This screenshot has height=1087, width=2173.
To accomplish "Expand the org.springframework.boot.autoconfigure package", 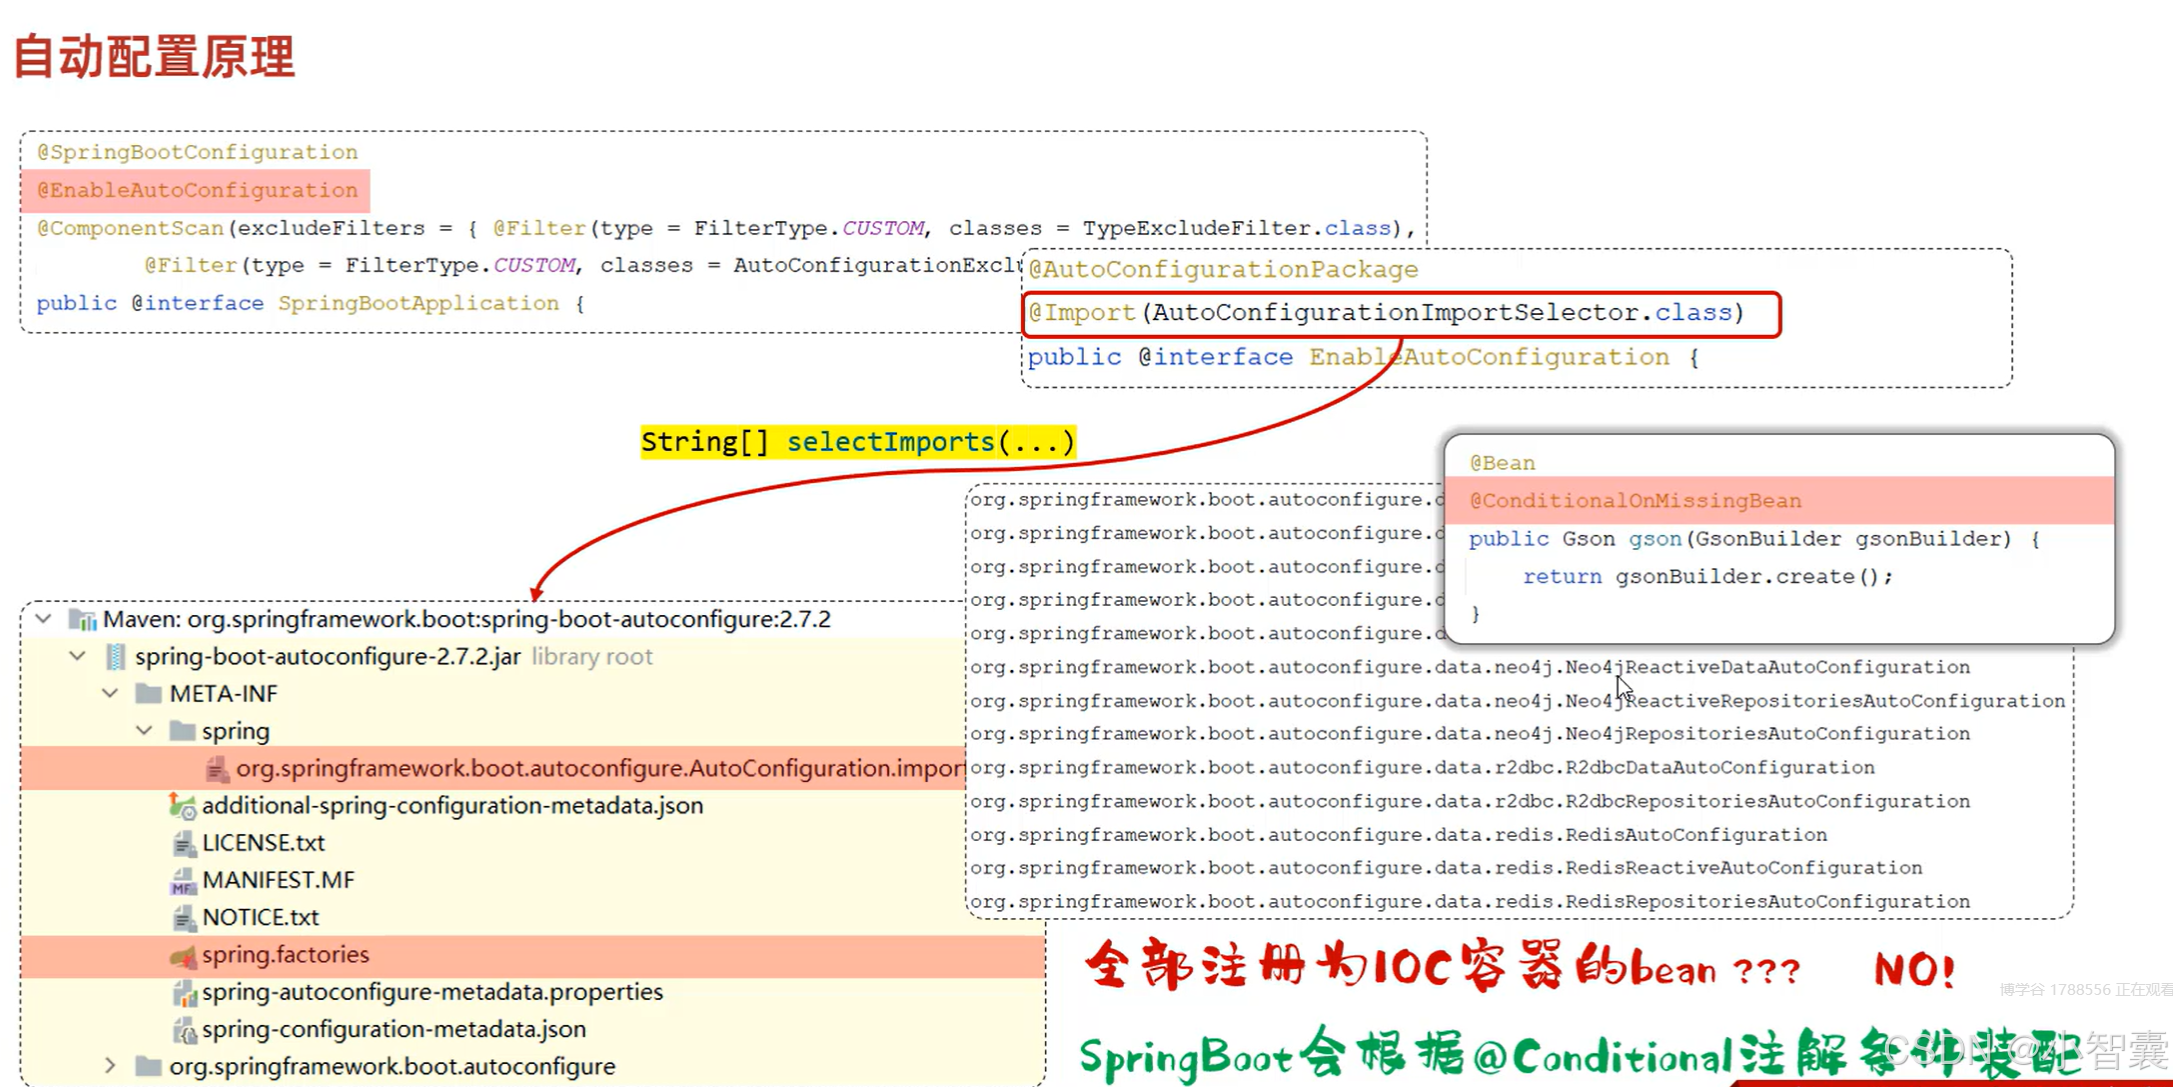I will [110, 1066].
